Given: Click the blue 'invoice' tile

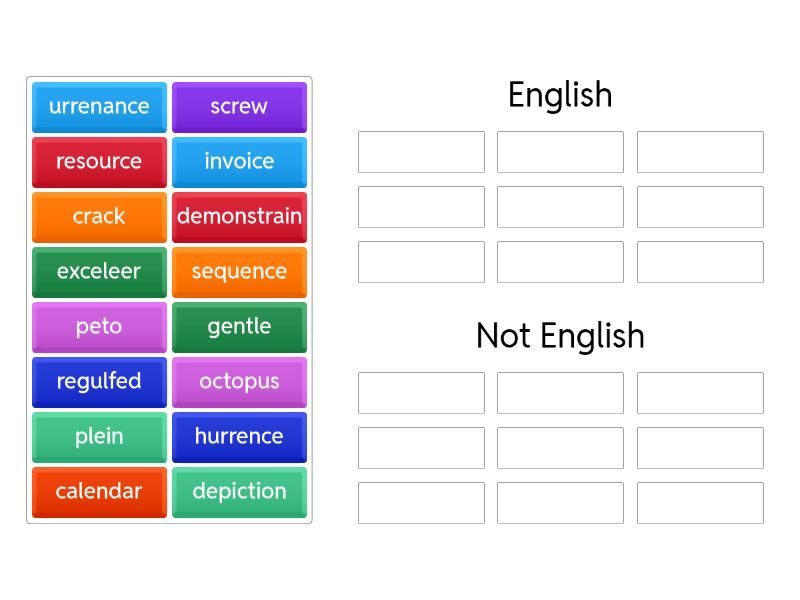Looking at the screenshot, I should [239, 162].
